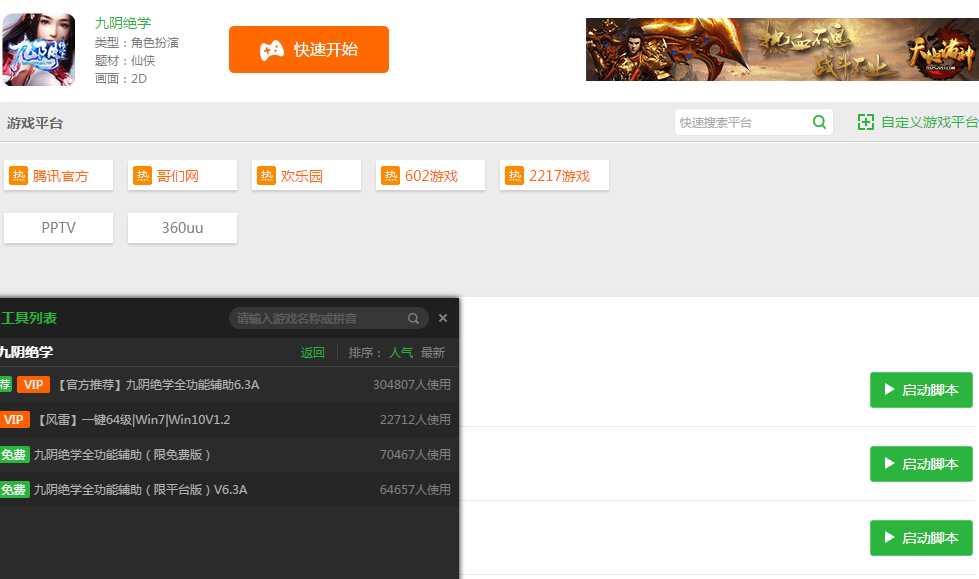The width and height of the screenshot is (979, 579).
Task: Focus the 快速搜索平台 search field
Action: click(742, 122)
